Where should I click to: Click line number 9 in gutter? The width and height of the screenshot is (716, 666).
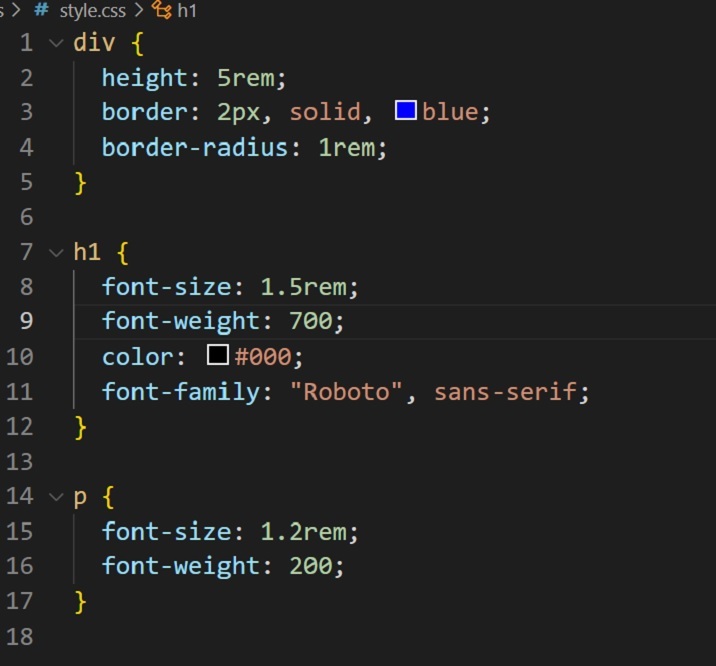(x=26, y=321)
